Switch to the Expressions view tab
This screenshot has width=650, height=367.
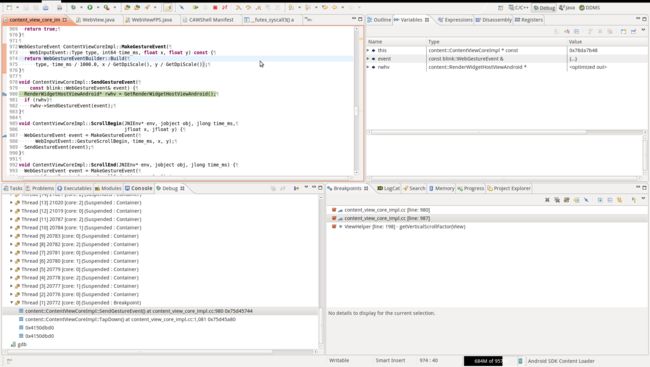(455, 19)
